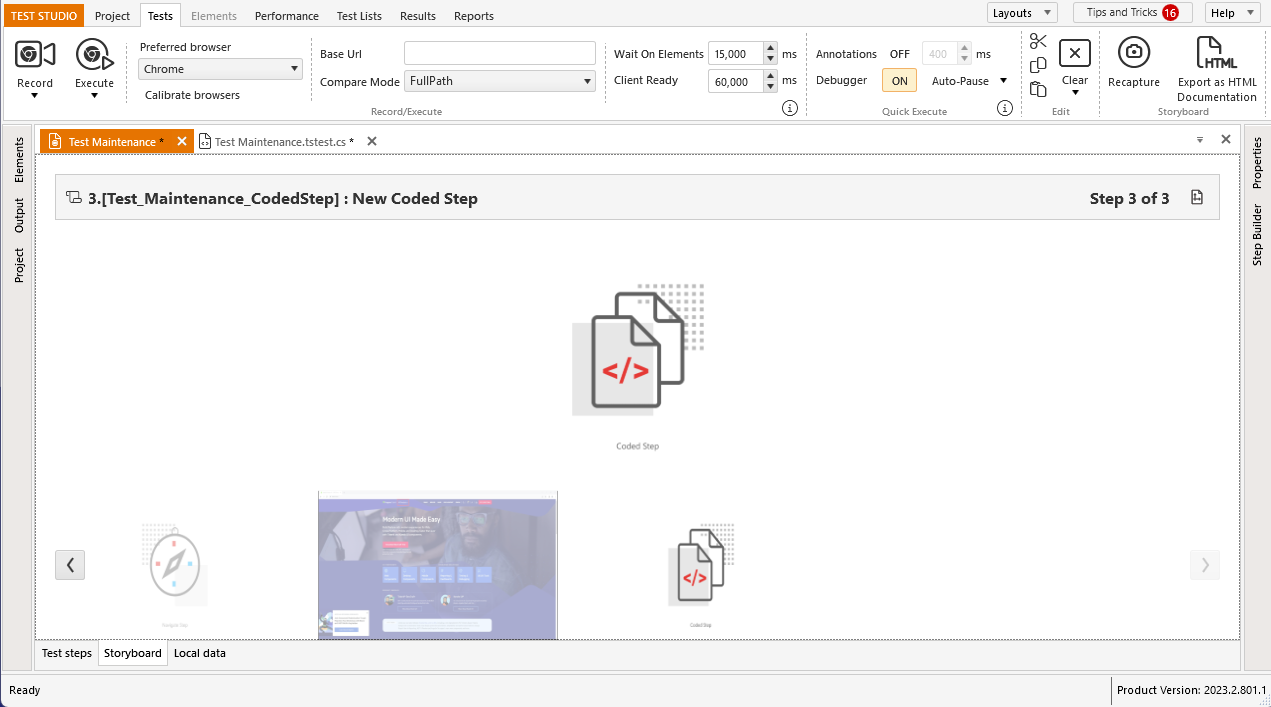Click the Product Version status text
1271x707 pixels.
coord(1191,690)
